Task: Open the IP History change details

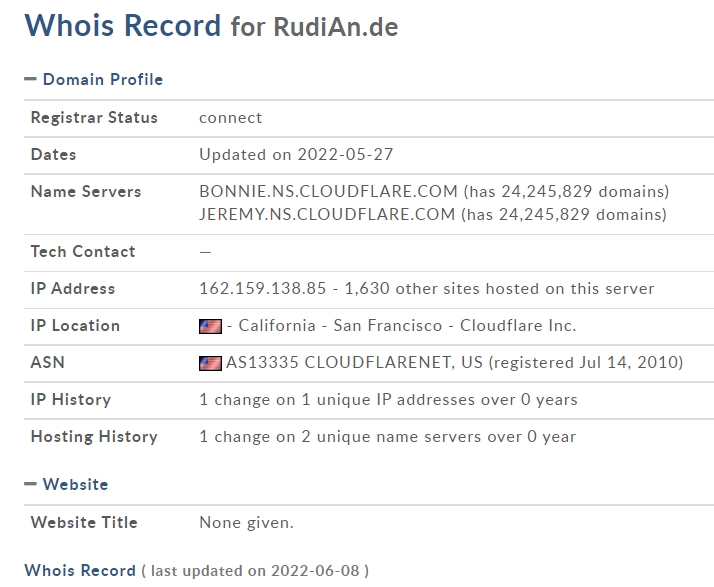Action: pyautogui.click(x=388, y=399)
